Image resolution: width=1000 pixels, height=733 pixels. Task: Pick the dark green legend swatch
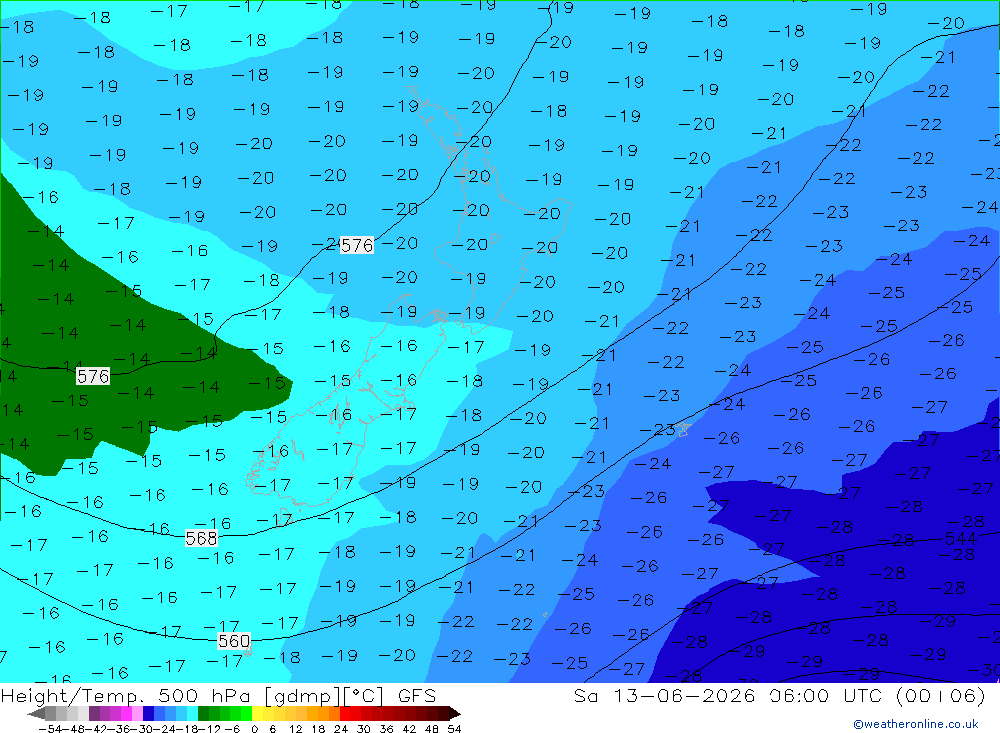click(203, 713)
